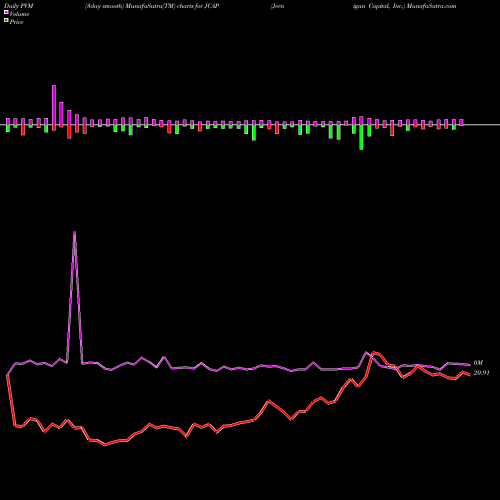Click the MunafaSutra charts for JCAP heading
This screenshot has width=500, height=500.
click(152, 6)
